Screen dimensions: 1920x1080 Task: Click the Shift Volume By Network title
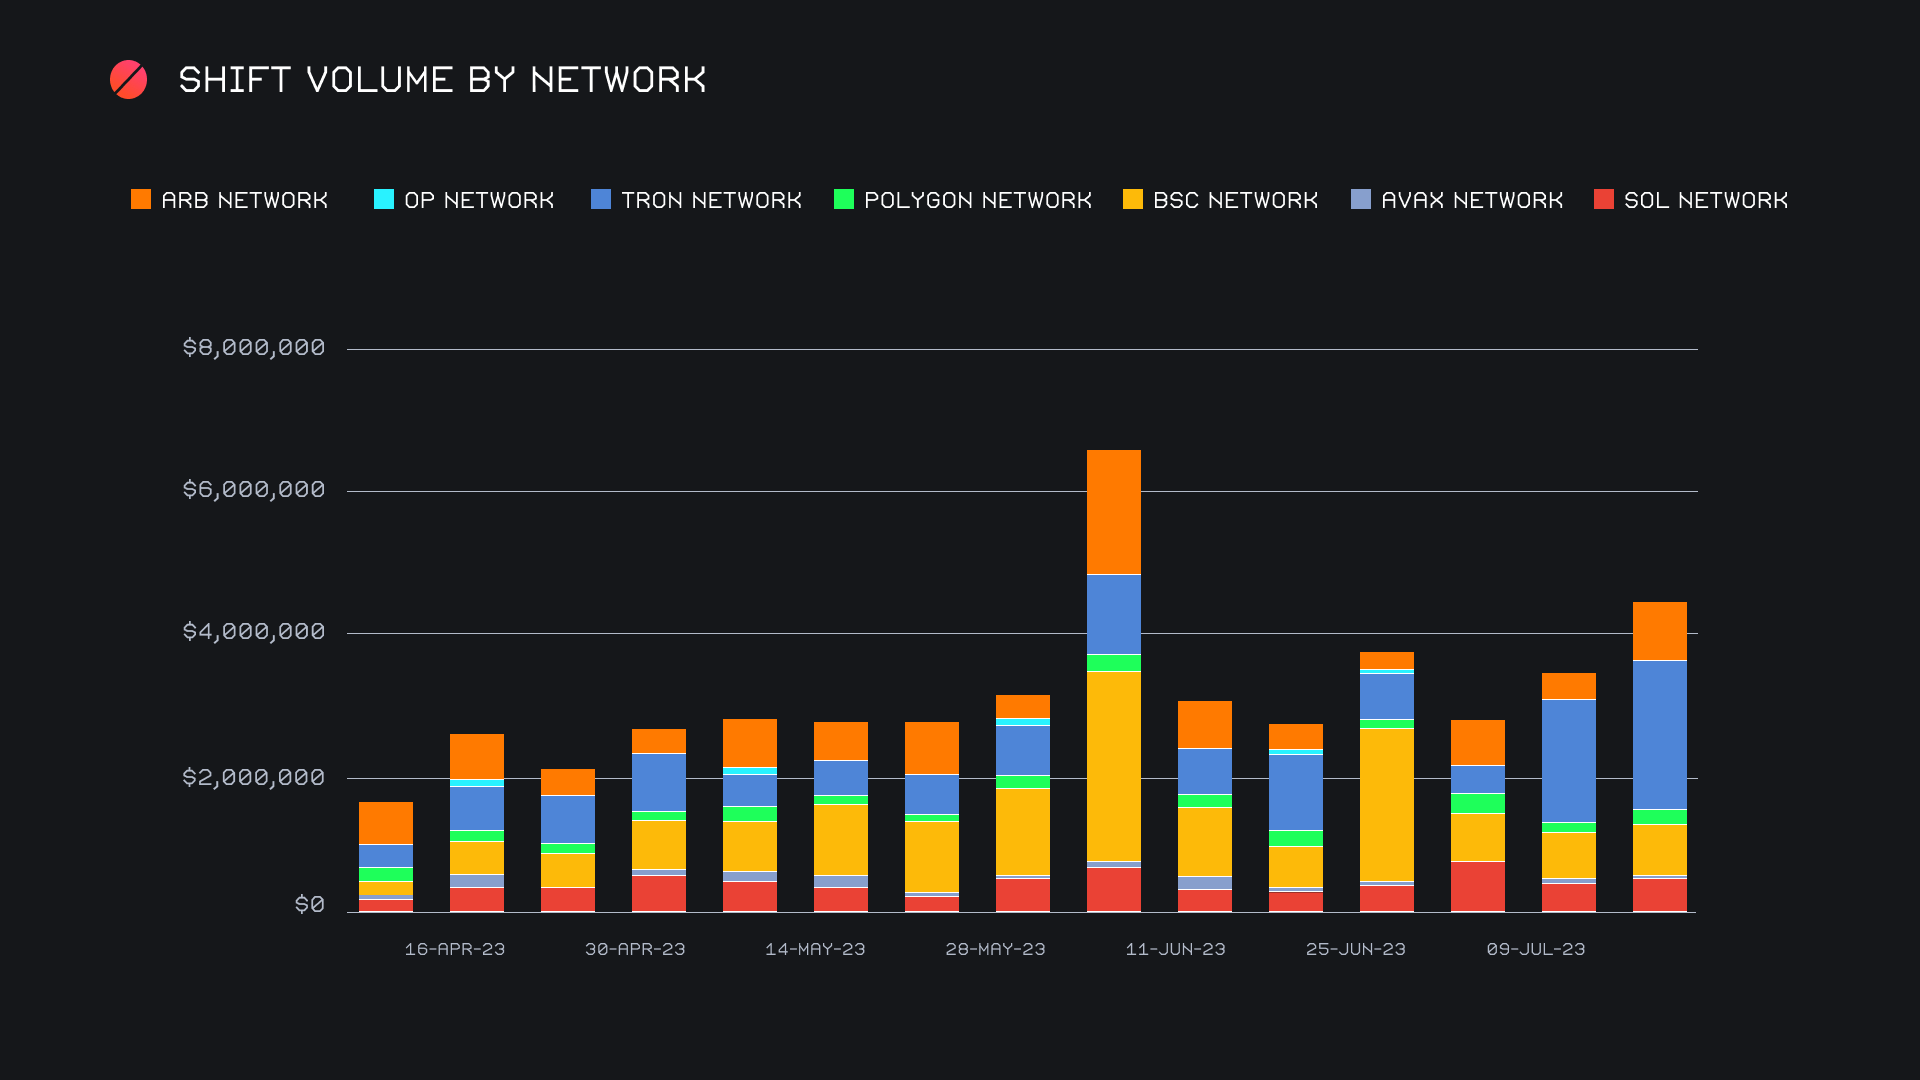click(442, 80)
